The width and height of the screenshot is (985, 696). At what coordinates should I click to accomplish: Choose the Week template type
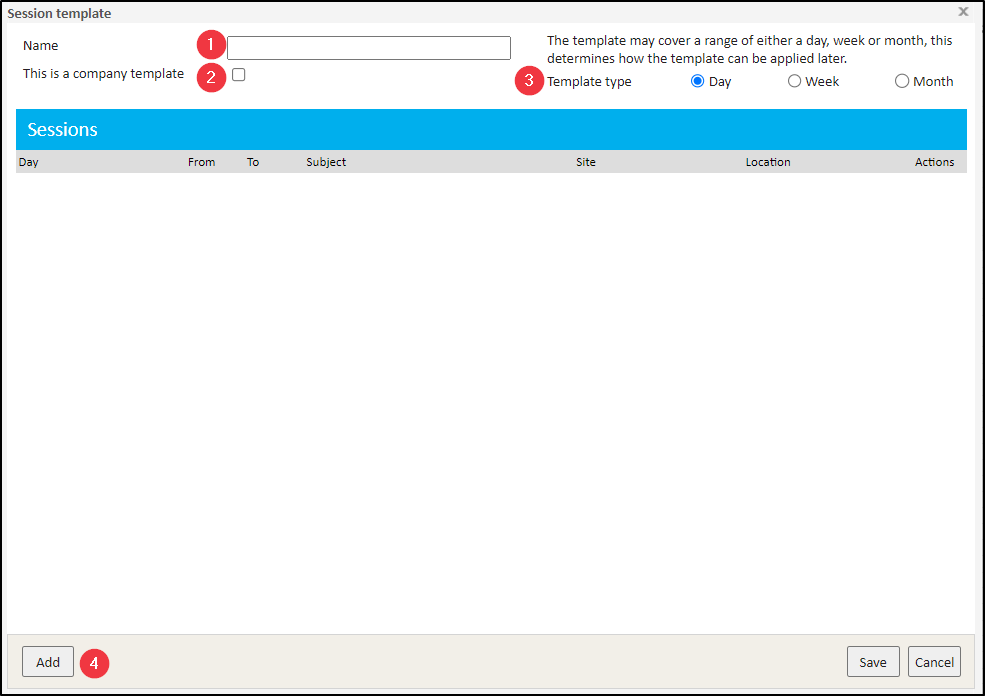coord(795,82)
